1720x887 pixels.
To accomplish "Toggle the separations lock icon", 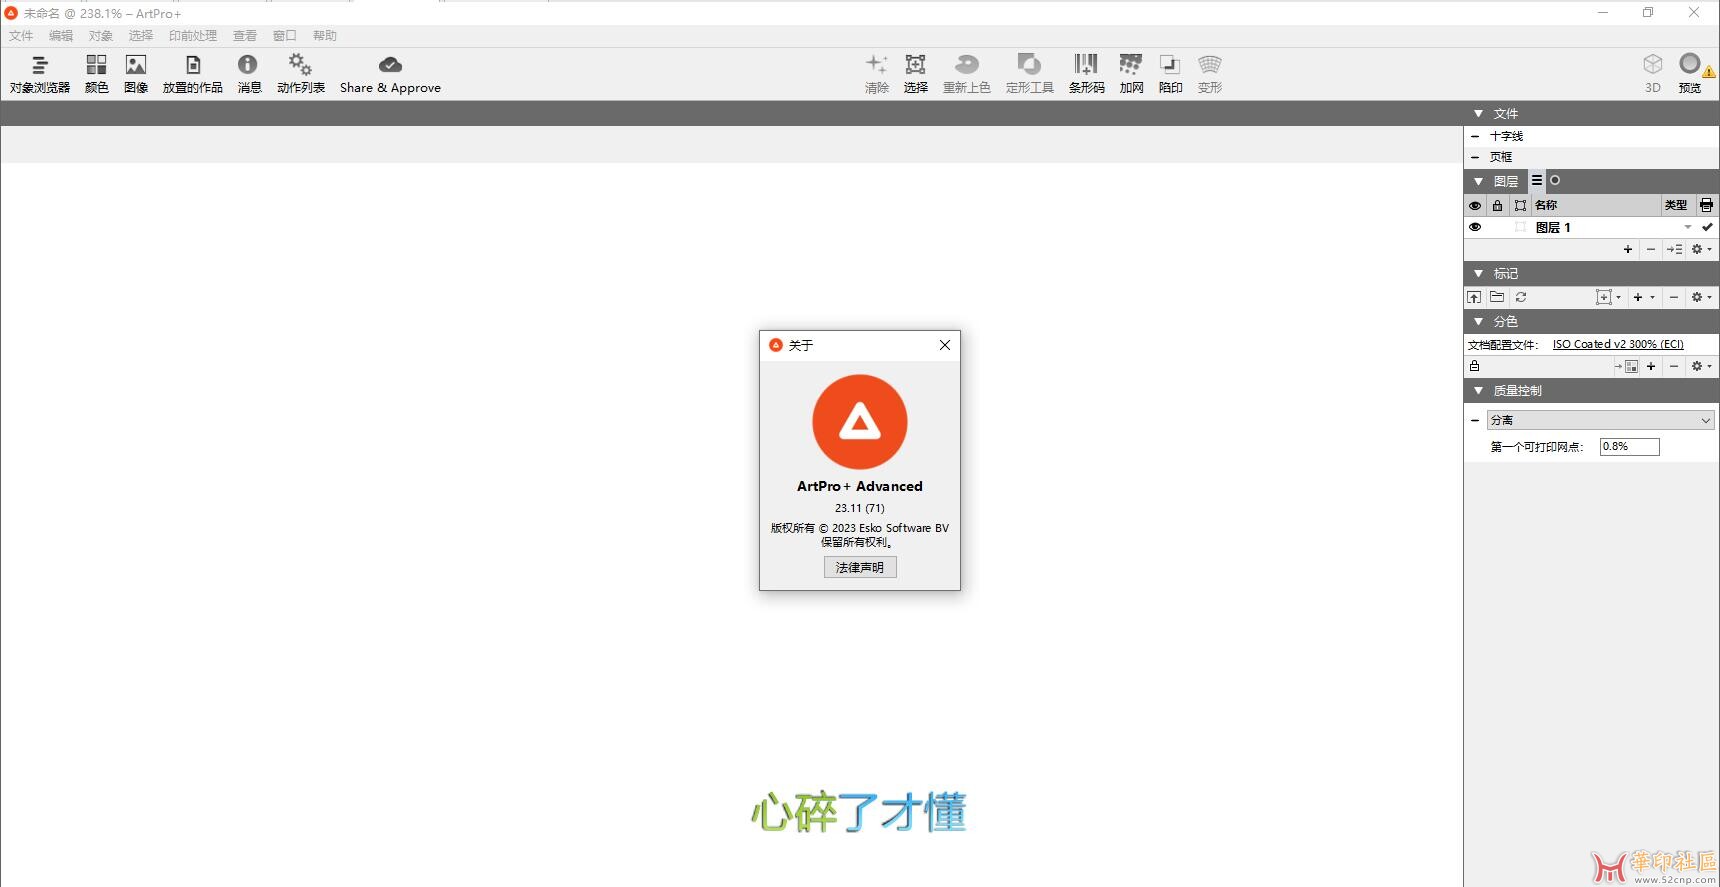I will pyautogui.click(x=1474, y=366).
